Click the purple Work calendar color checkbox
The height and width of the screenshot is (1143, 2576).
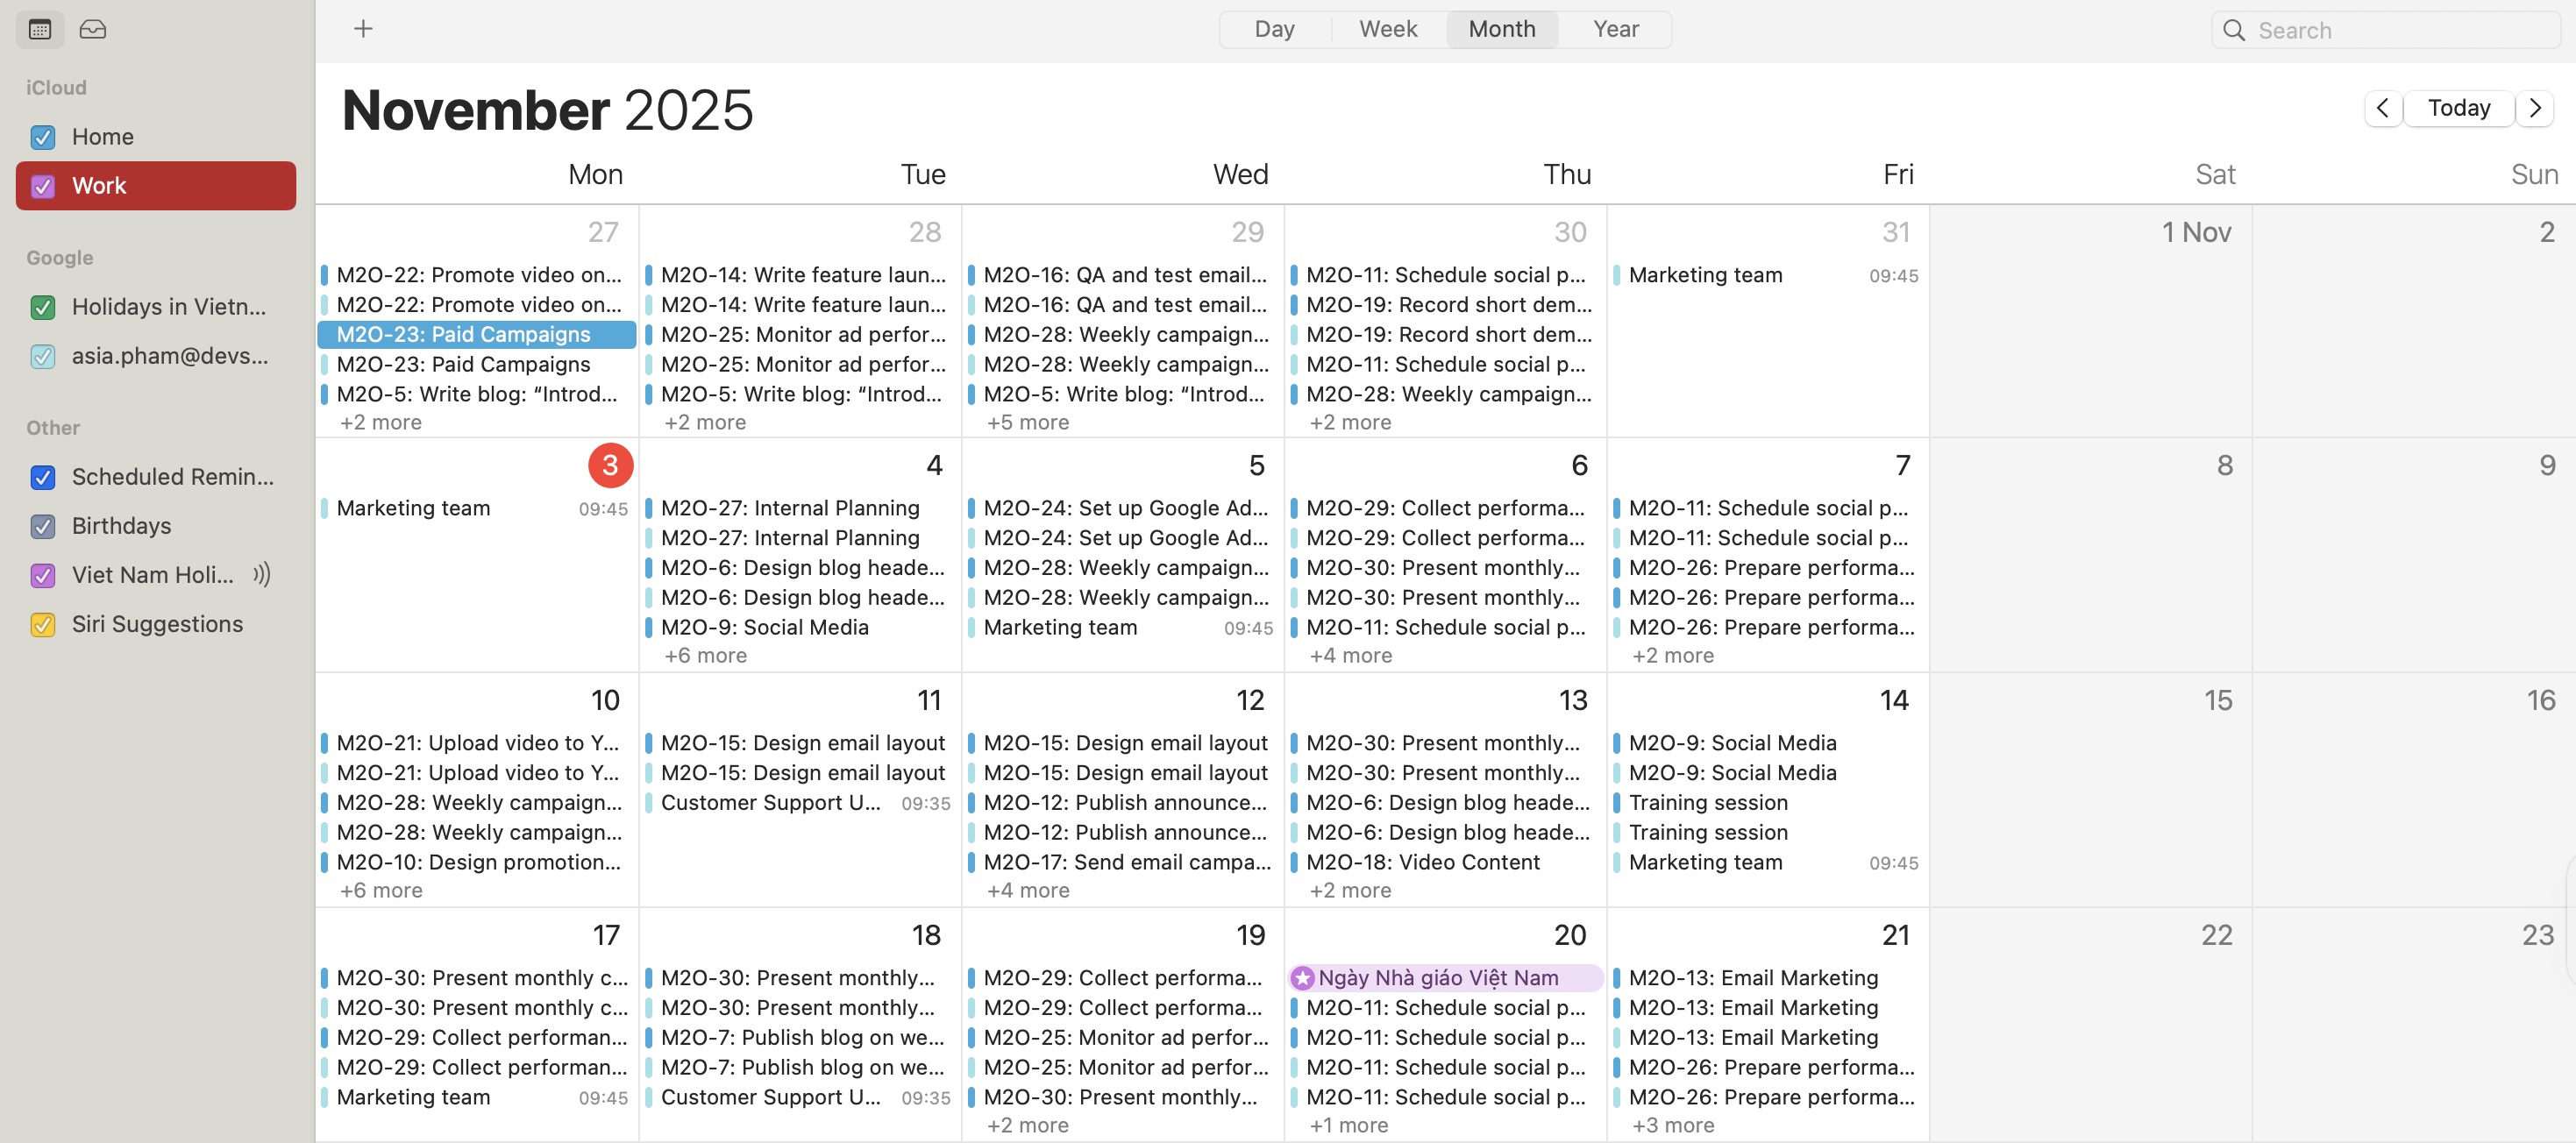click(43, 186)
